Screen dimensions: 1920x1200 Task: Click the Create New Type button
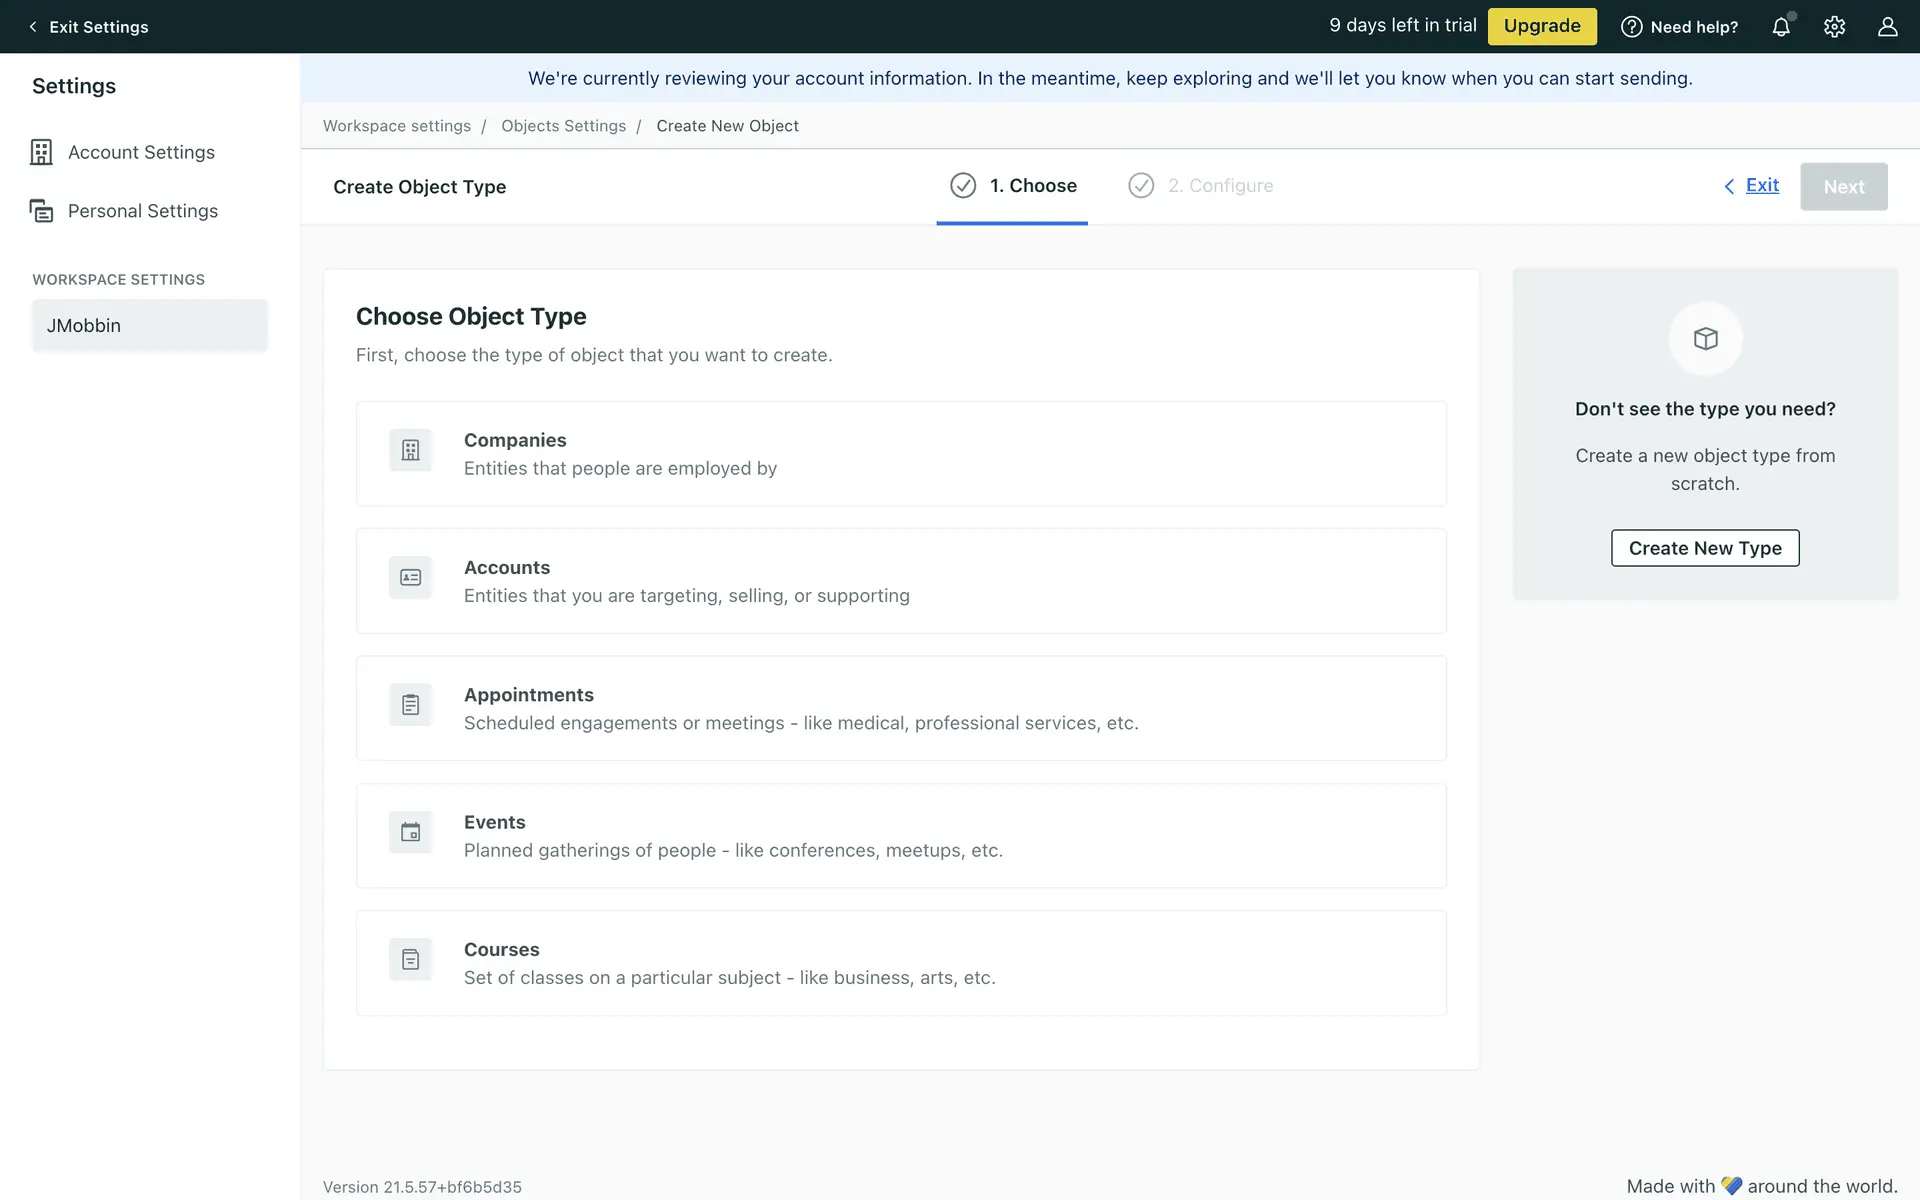click(1705, 548)
